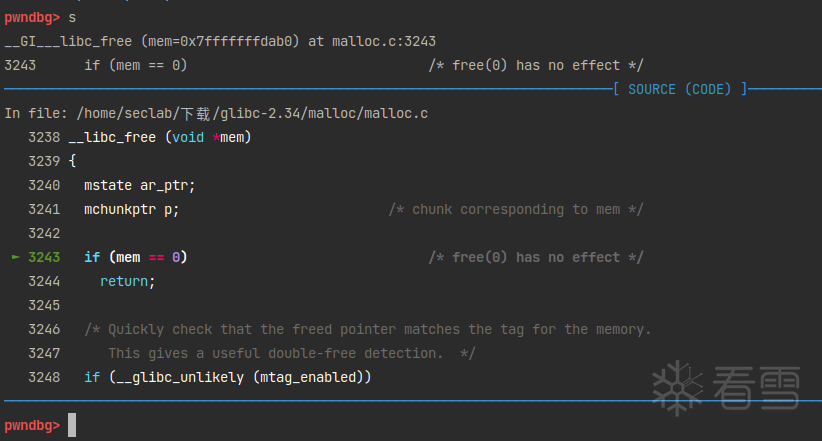822x441 pixels.
Task: Click the green current-line arrow marker
Action: (16, 257)
